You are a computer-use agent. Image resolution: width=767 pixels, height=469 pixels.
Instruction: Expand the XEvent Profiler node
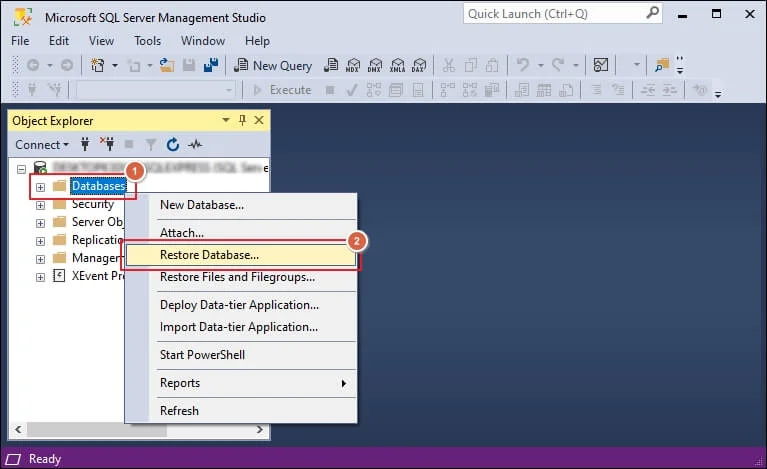pyautogui.click(x=41, y=277)
